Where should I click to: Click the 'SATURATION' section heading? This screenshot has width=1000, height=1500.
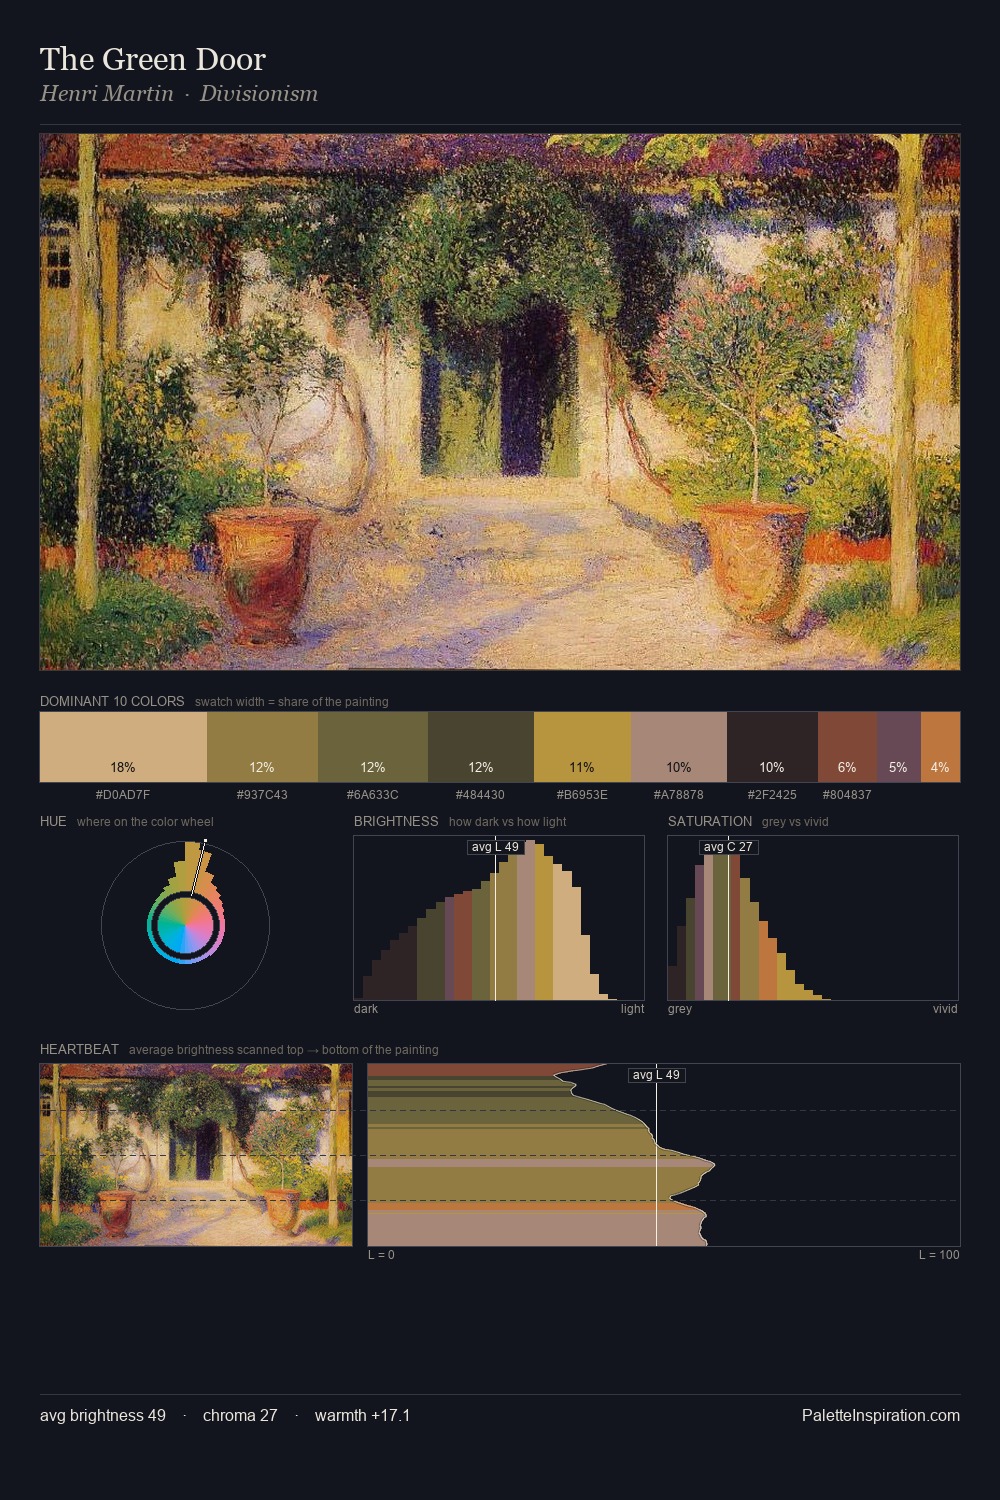pyautogui.click(x=710, y=821)
